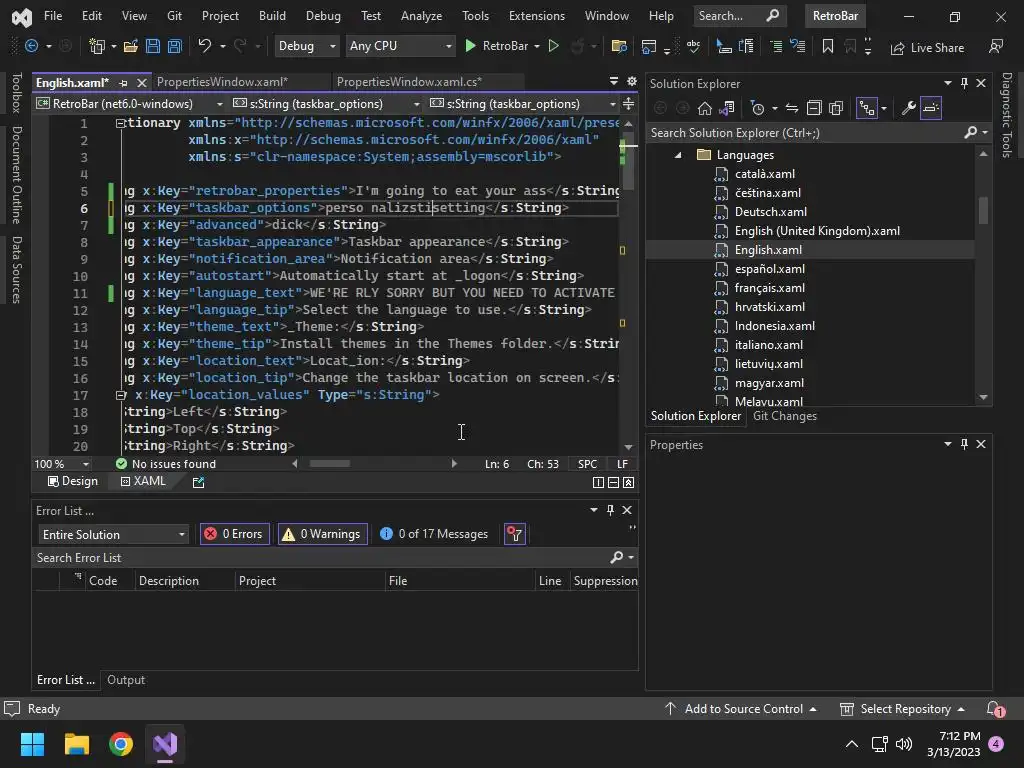The height and width of the screenshot is (768, 1024).
Task: Toggle the Error List build filter funnel
Action: tap(515, 534)
